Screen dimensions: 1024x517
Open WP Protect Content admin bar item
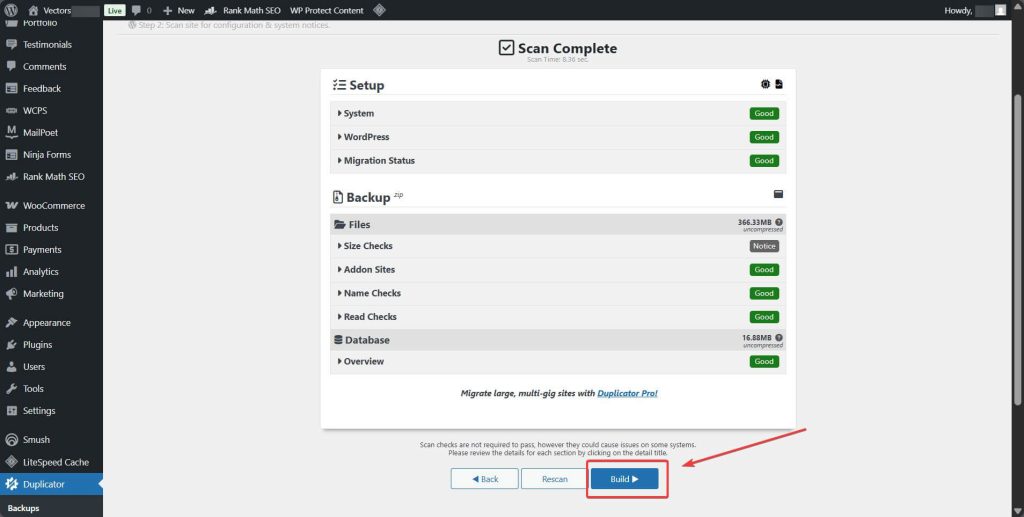click(327, 10)
